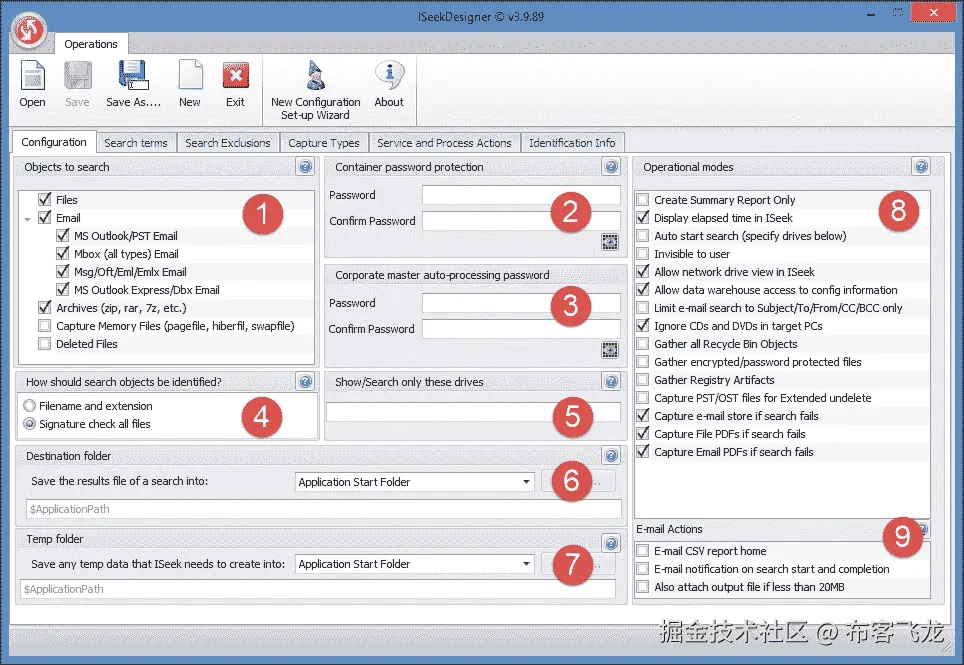Open Service and Process Actions tab
964x665 pixels.
pos(444,143)
